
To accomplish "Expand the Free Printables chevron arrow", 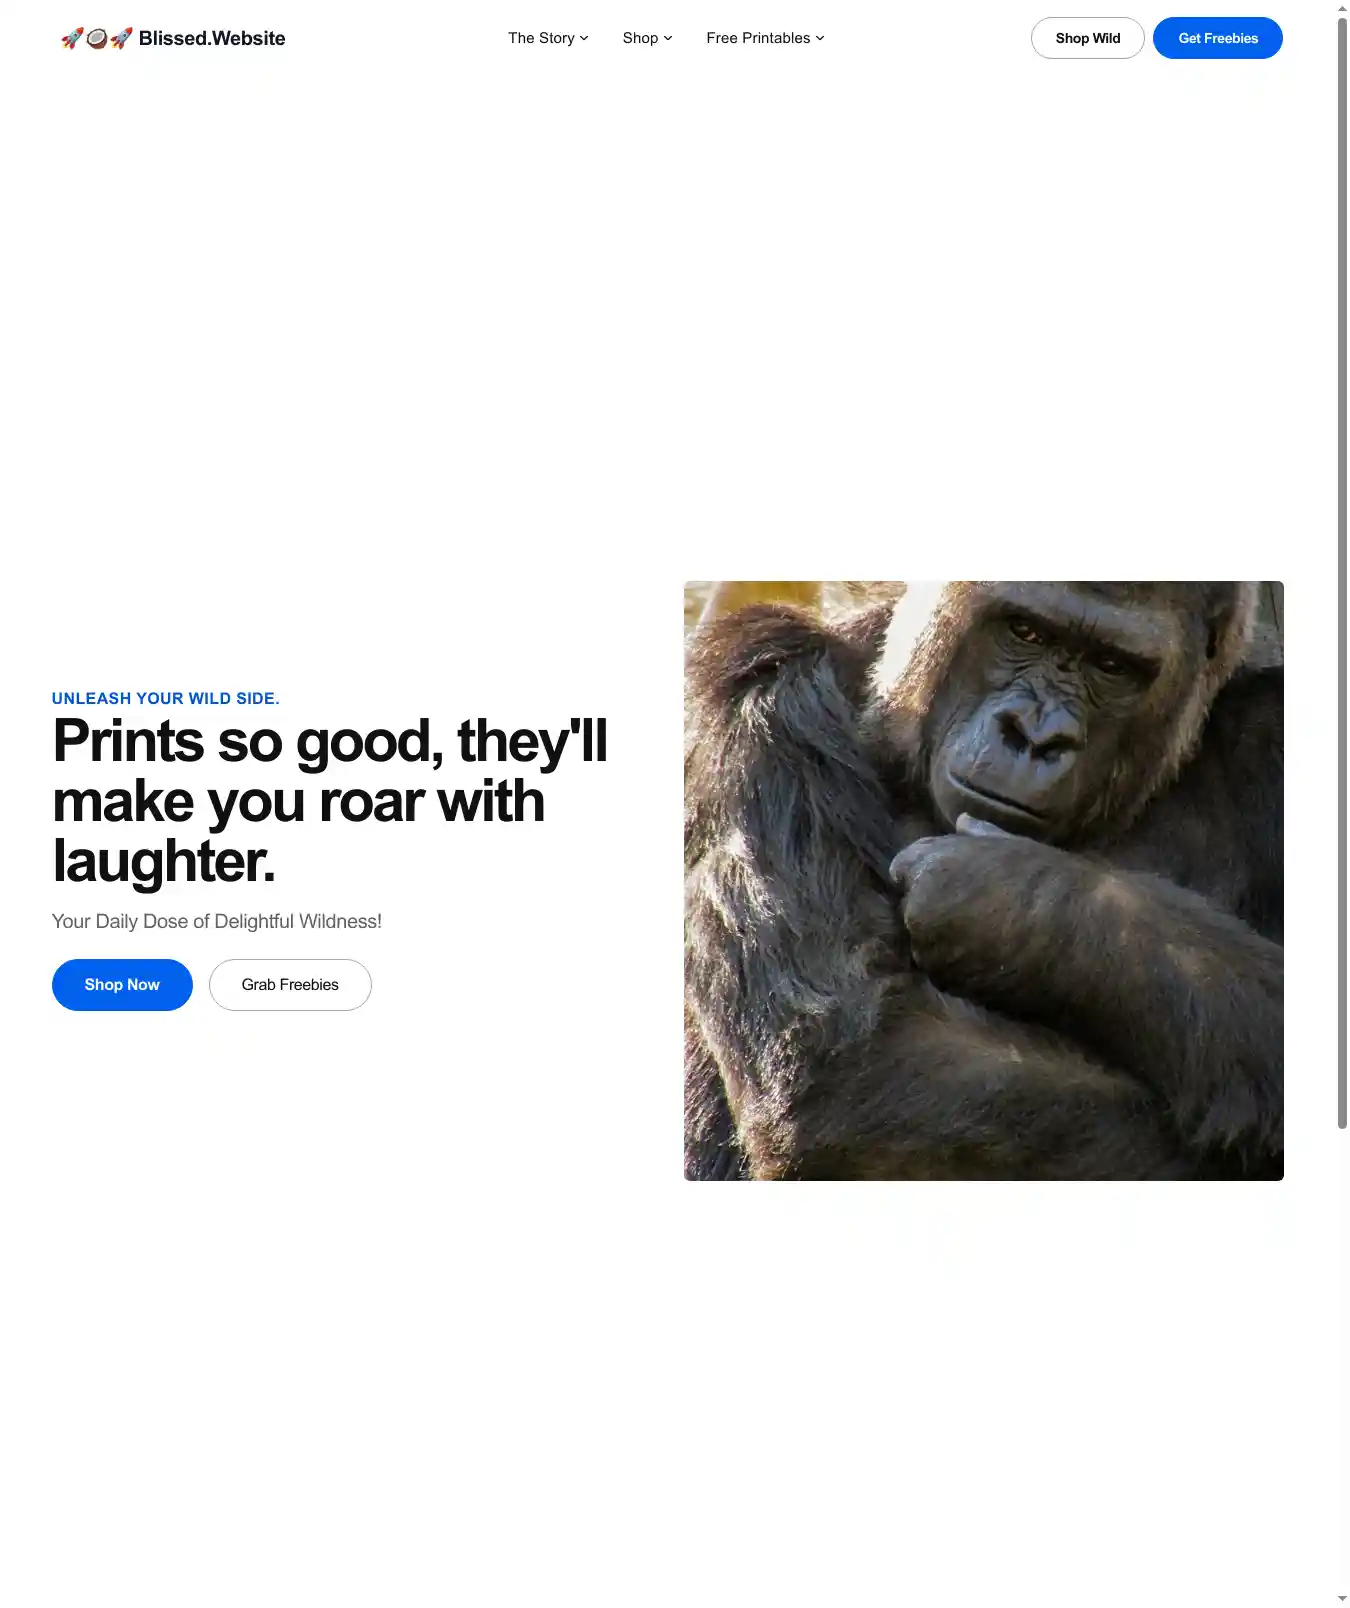I will point(820,38).
